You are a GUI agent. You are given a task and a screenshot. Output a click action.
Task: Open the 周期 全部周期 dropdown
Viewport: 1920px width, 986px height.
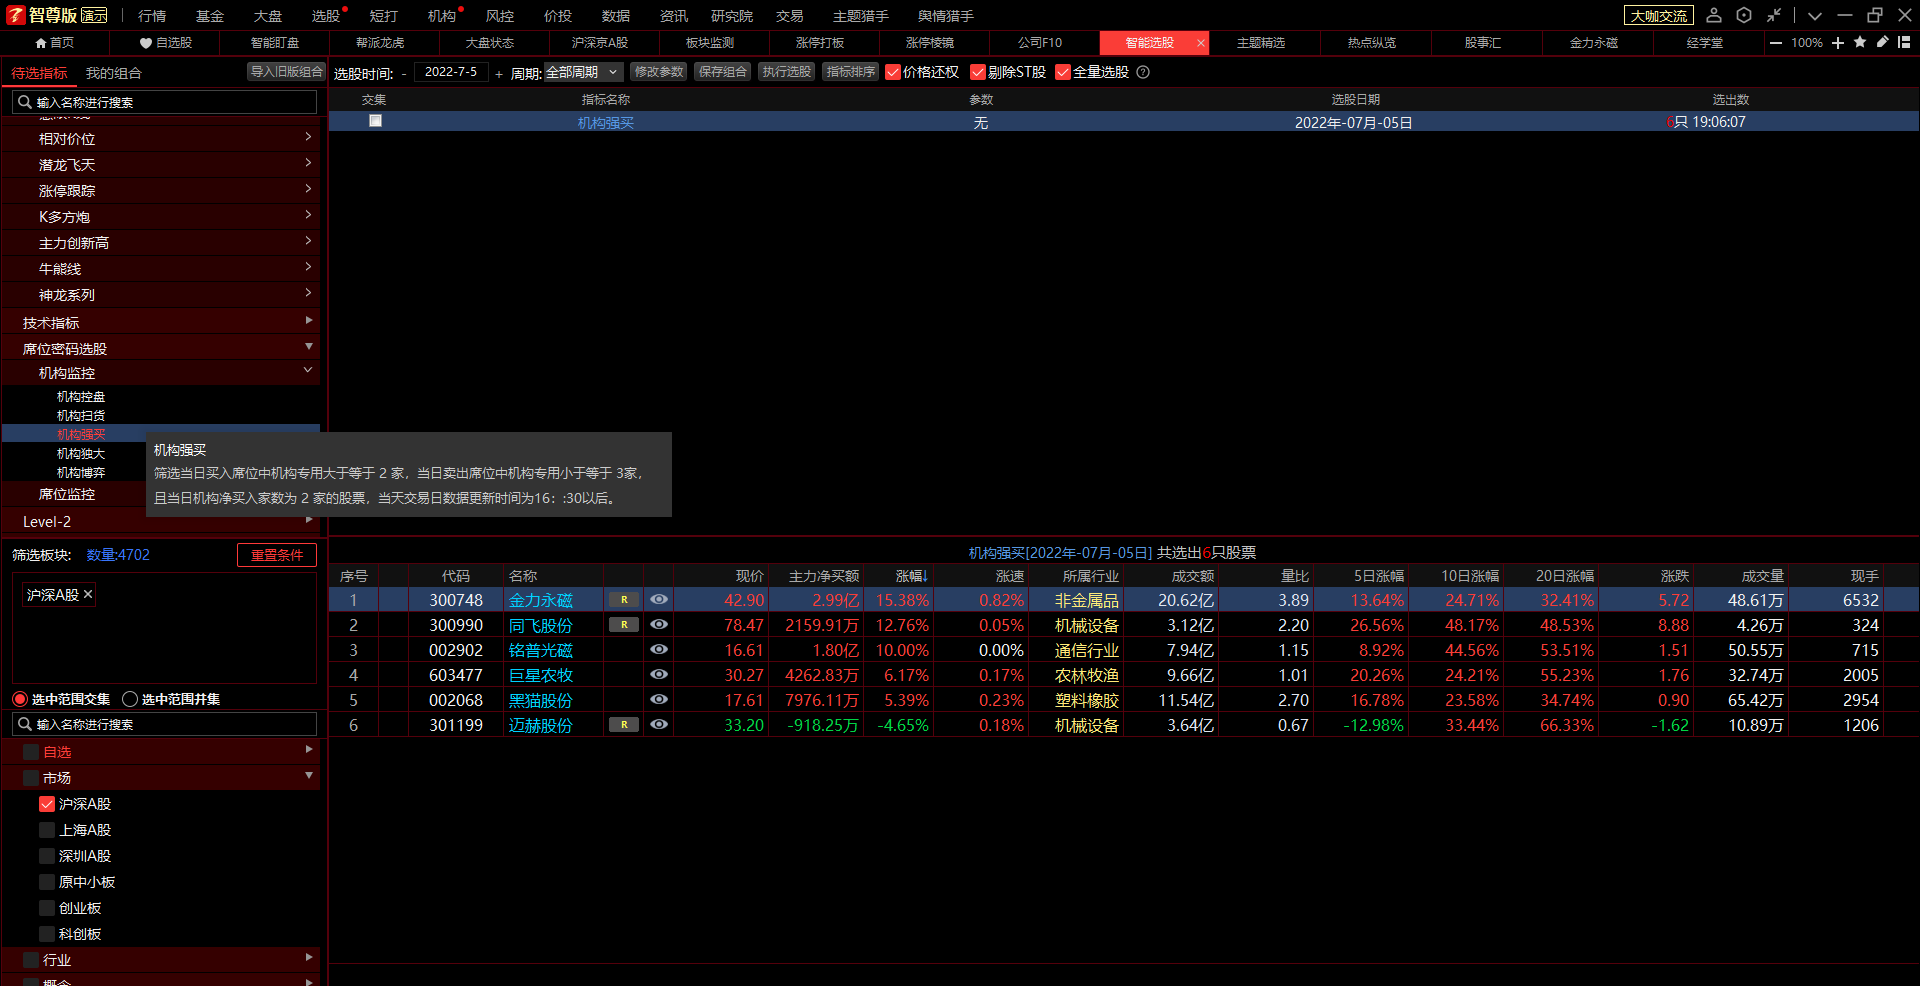584,72
